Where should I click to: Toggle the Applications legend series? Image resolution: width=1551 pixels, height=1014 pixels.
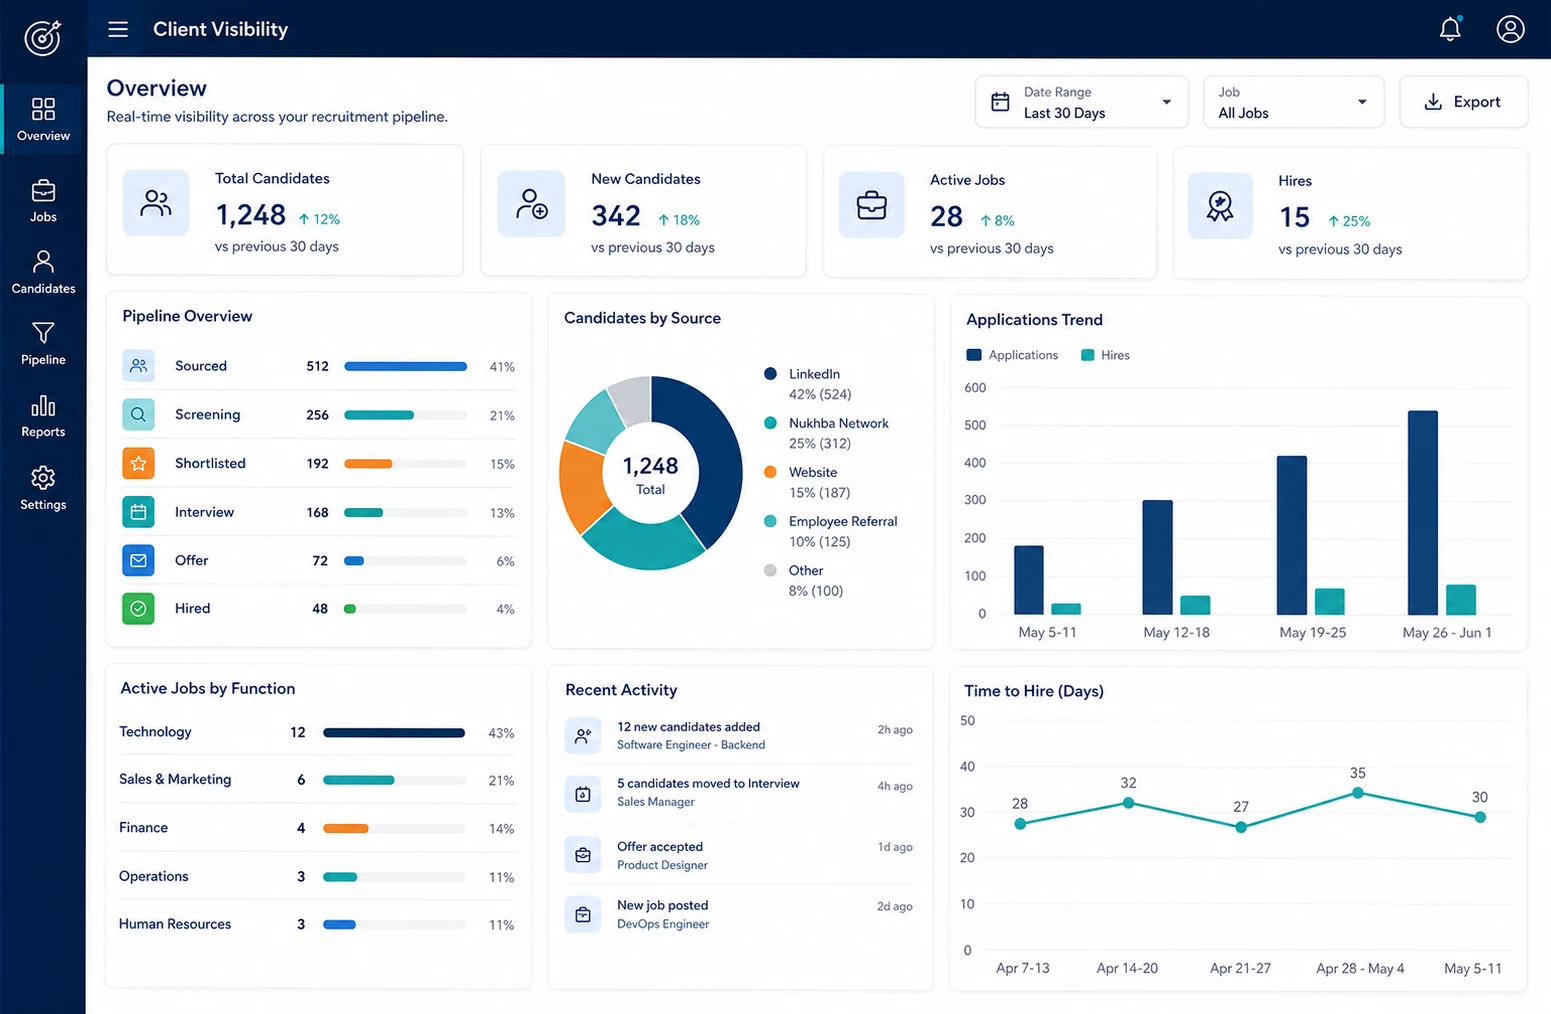tap(1012, 355)
